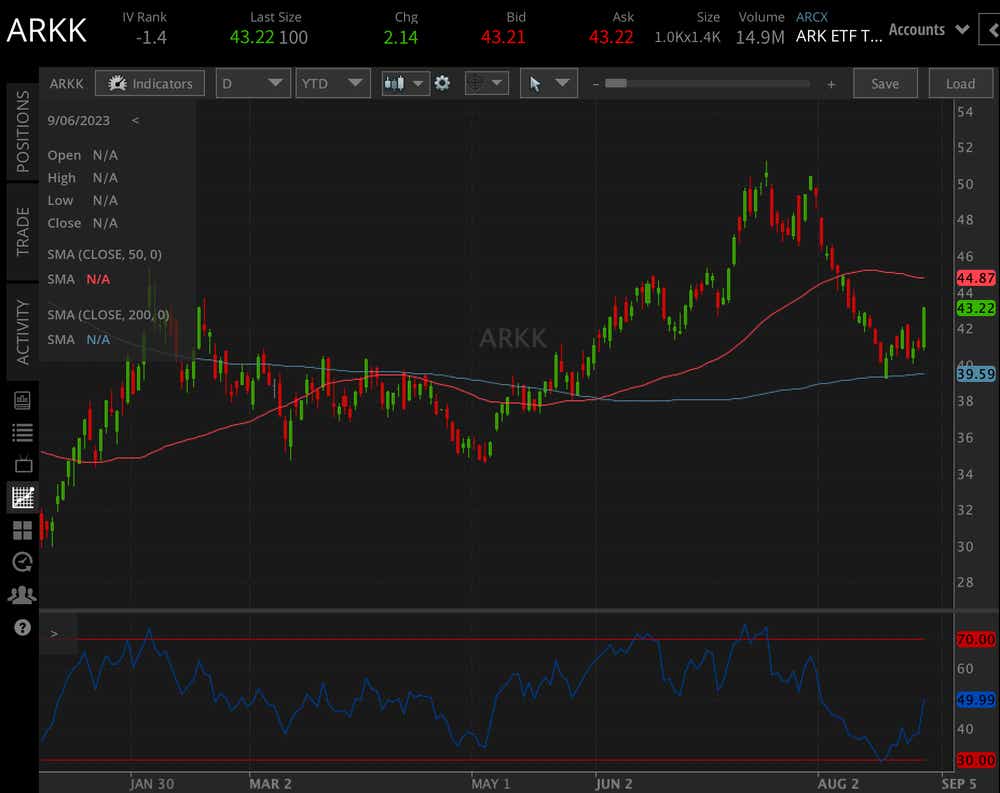Open the D timeframe dropdown
The width and height of the screenshot is (1000, 793).
(x=253, y=84)
